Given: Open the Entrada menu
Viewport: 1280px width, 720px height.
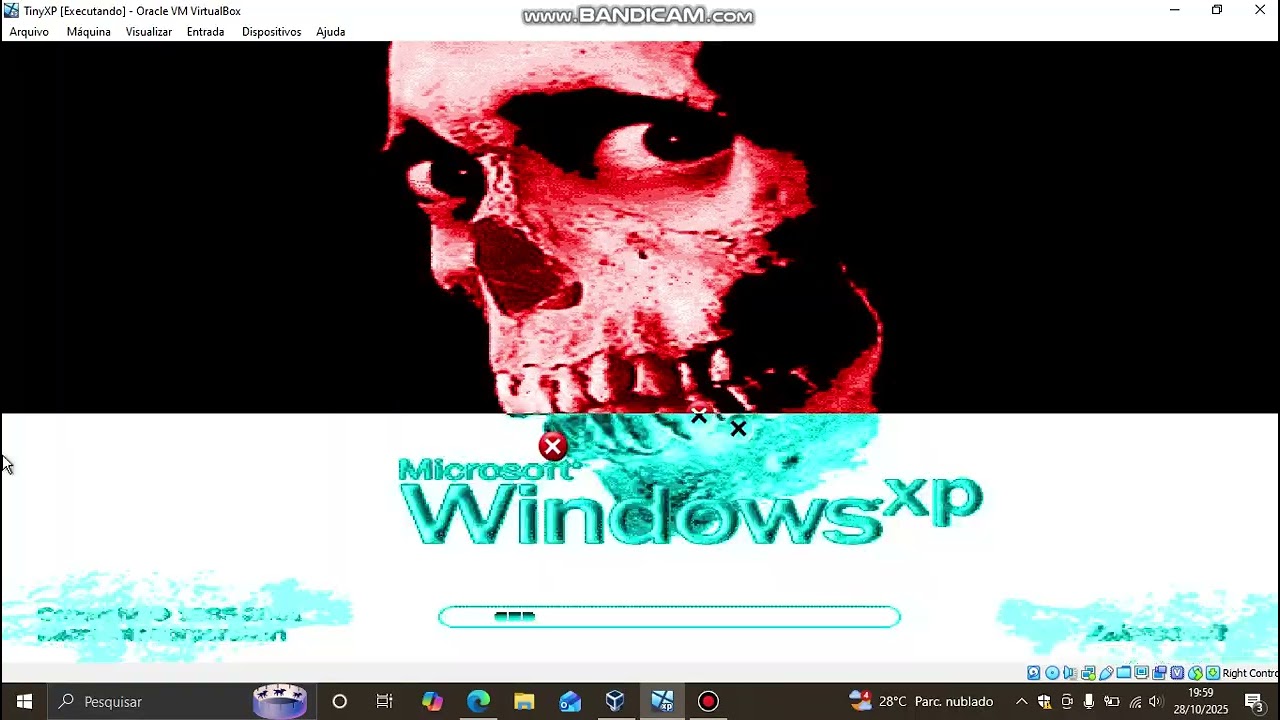Looking at the screenshot, I should click(x=205, y=32).
